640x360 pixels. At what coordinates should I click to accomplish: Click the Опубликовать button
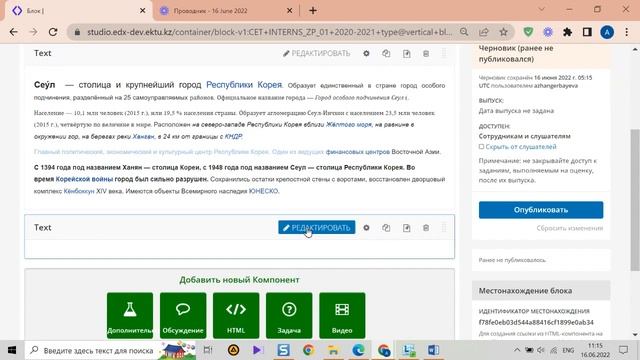point(541,210)
